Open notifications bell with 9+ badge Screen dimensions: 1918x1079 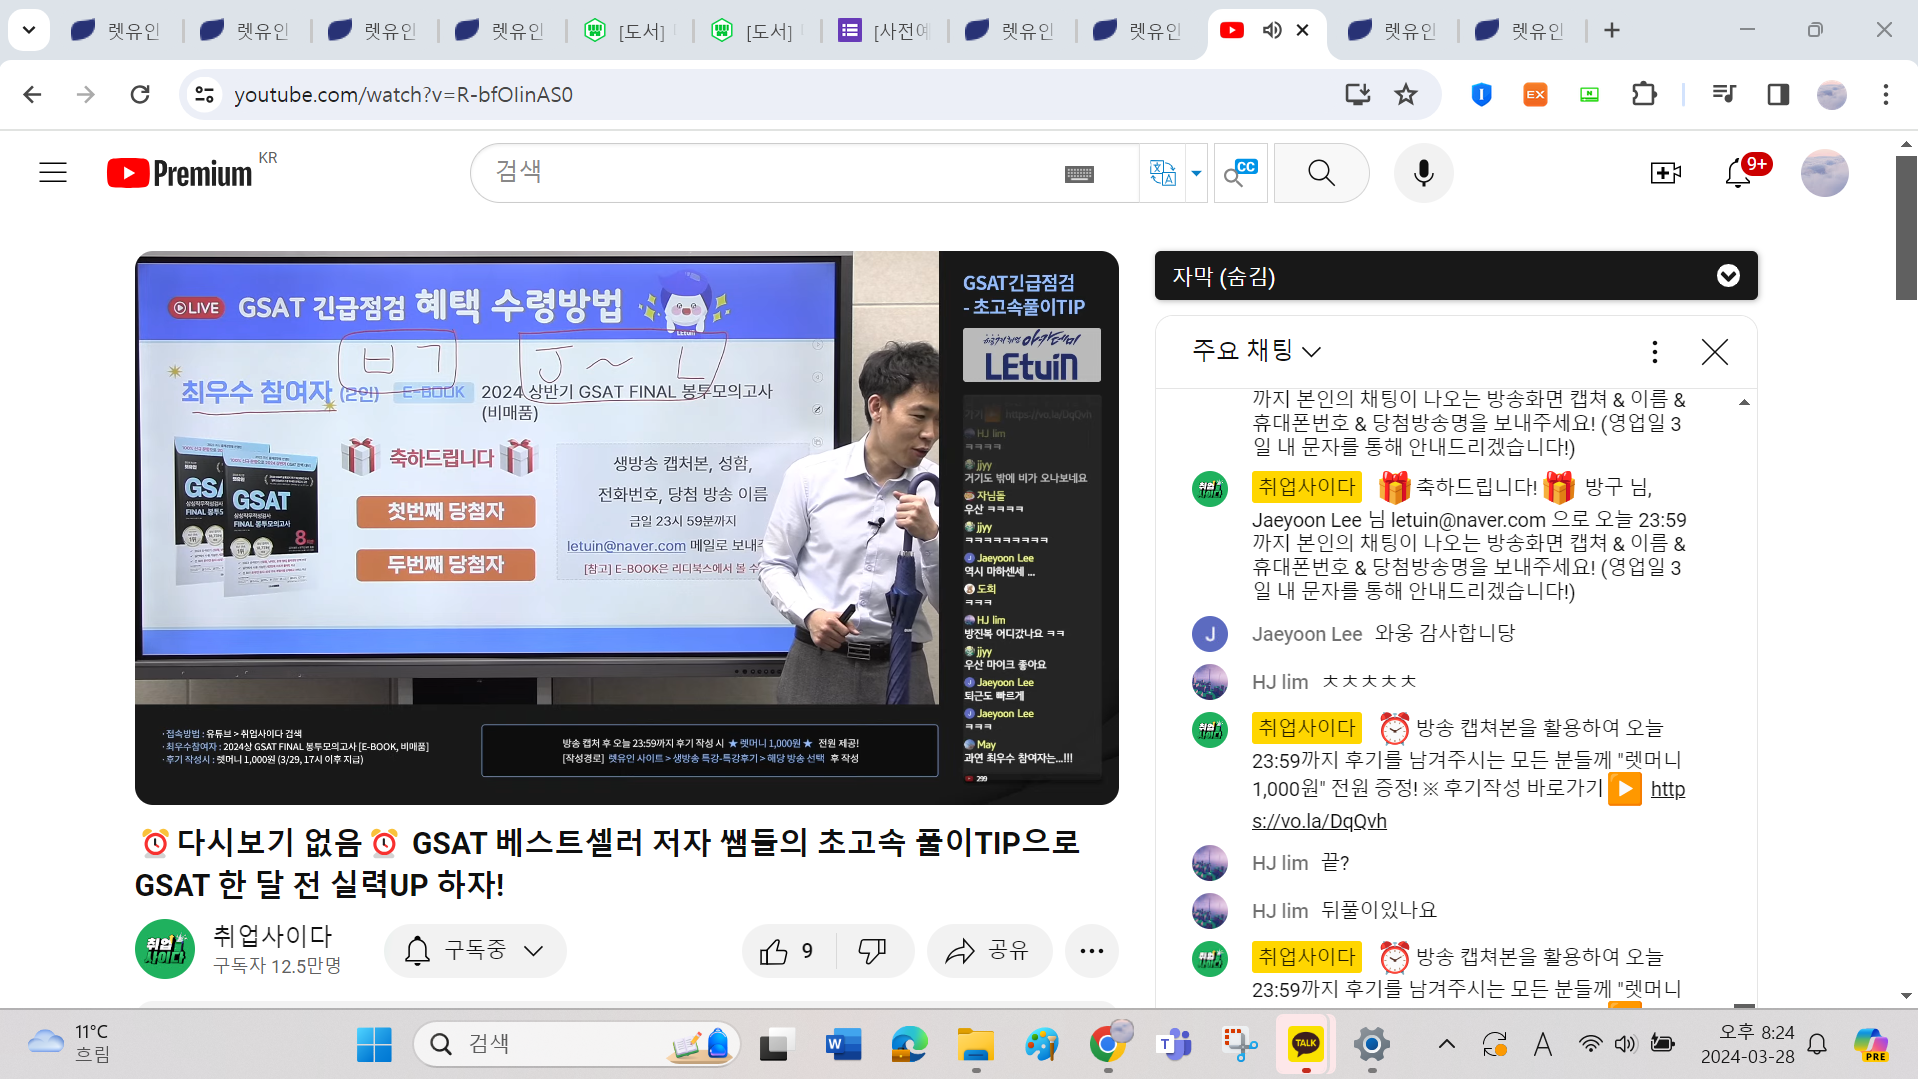coord(1739,173)
